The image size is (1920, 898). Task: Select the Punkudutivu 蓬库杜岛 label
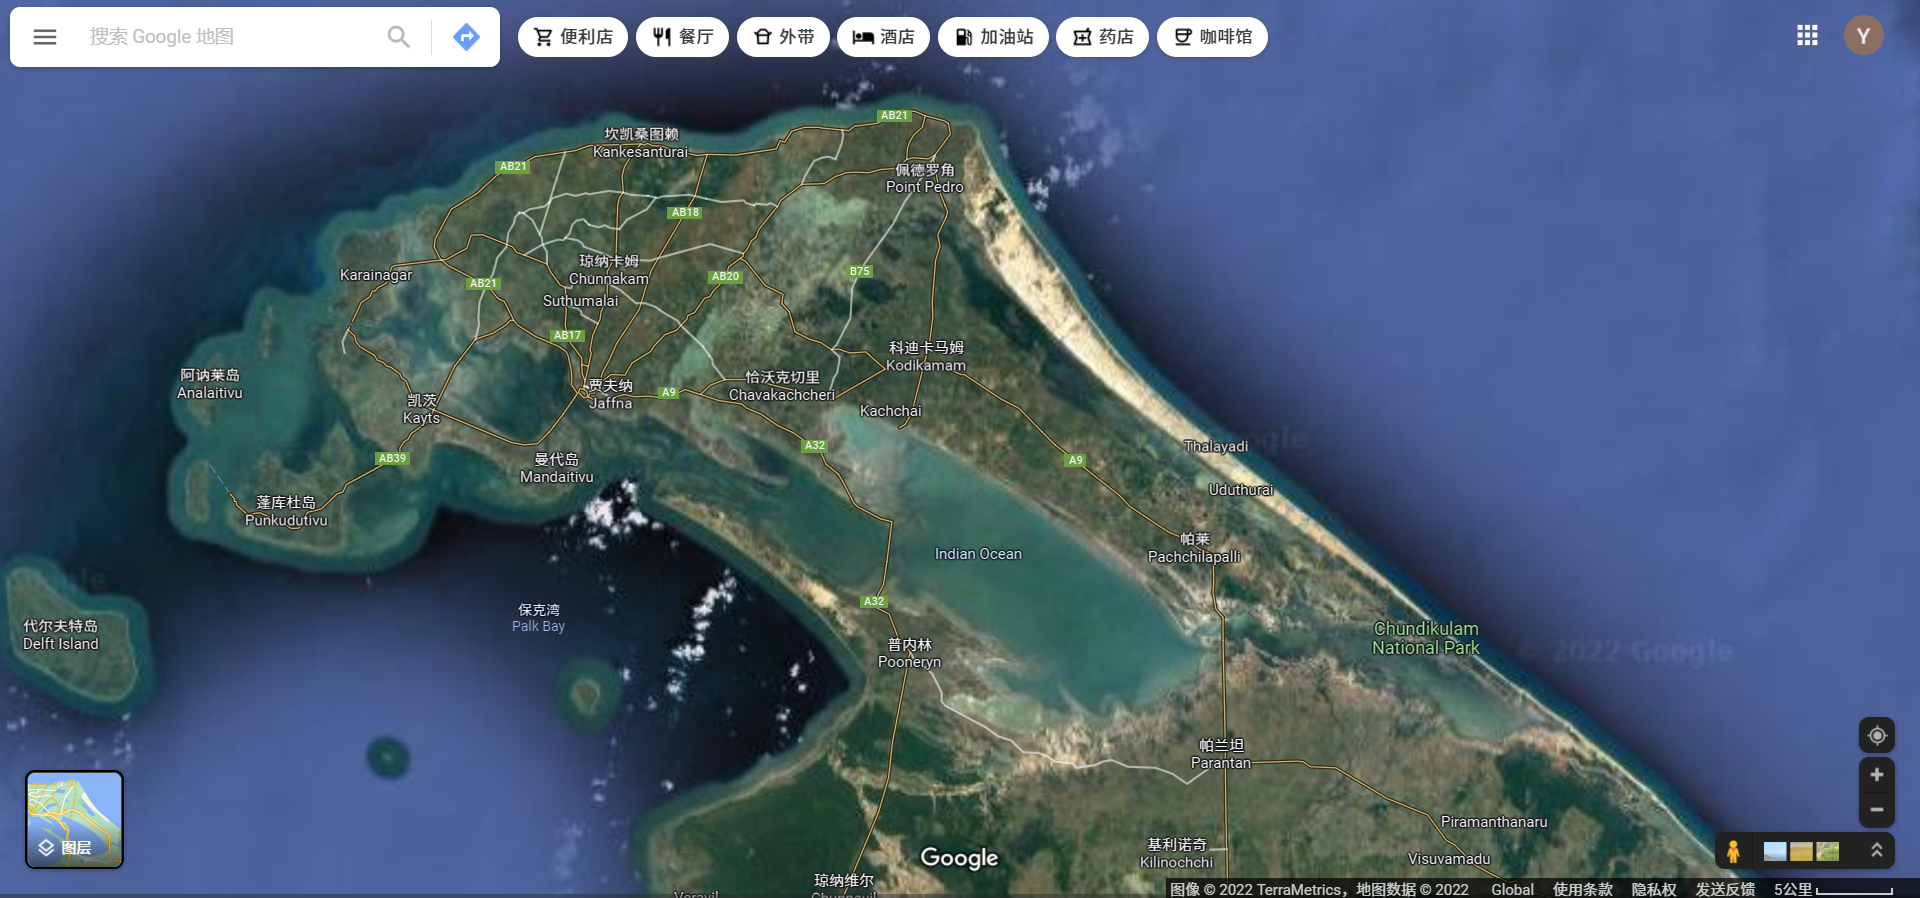tap(286, 511)
